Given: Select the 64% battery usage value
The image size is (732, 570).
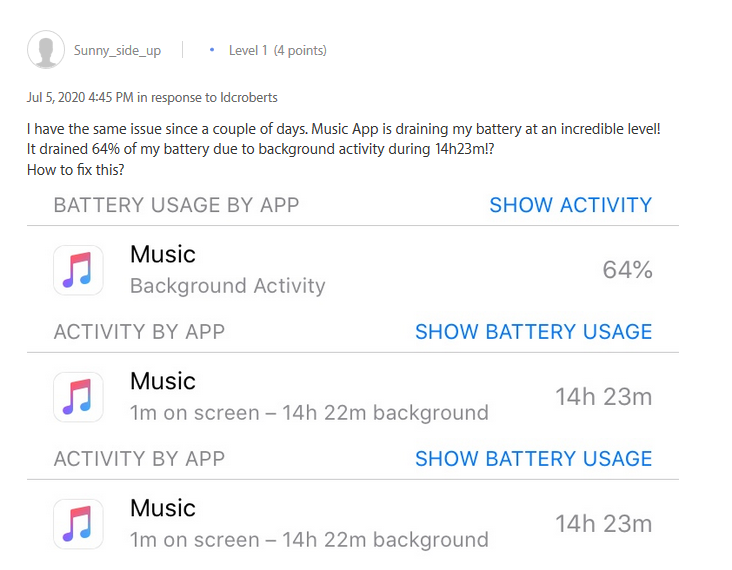Looking at the screenshot, I should [x=627, y=270].
